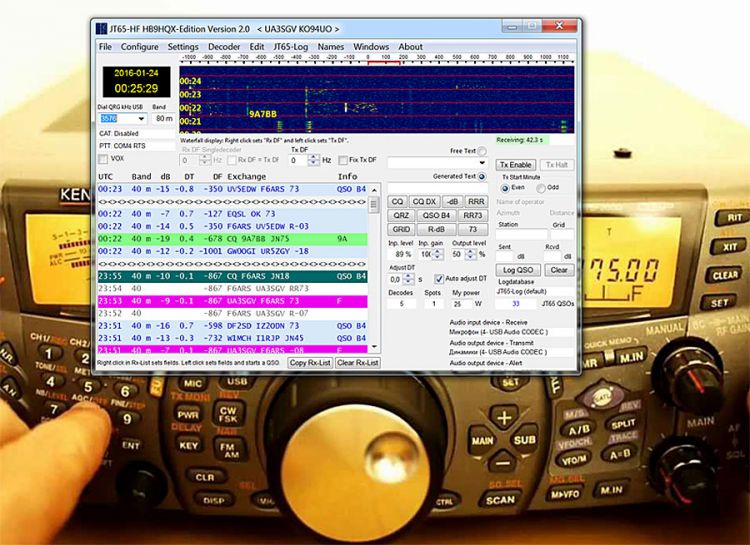Screen dimensions: 750x545
Task: Click the QSO B4 macro button
Action: (436, 215)
